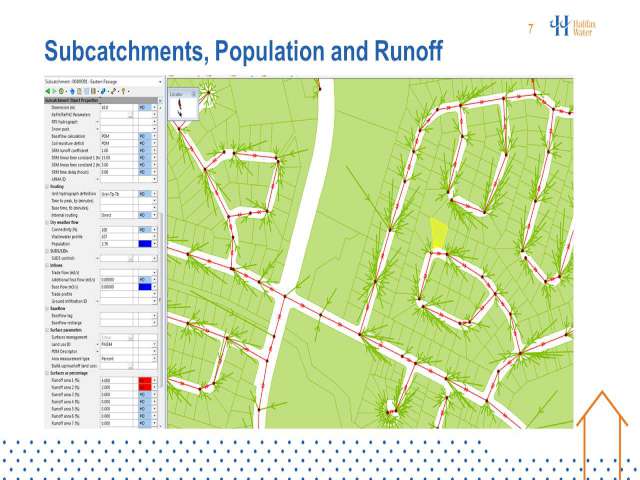Collapse the Baseflow section
The width and height of the screenshot is (640, 480).
pyautogui.click(x=47, y=309)
